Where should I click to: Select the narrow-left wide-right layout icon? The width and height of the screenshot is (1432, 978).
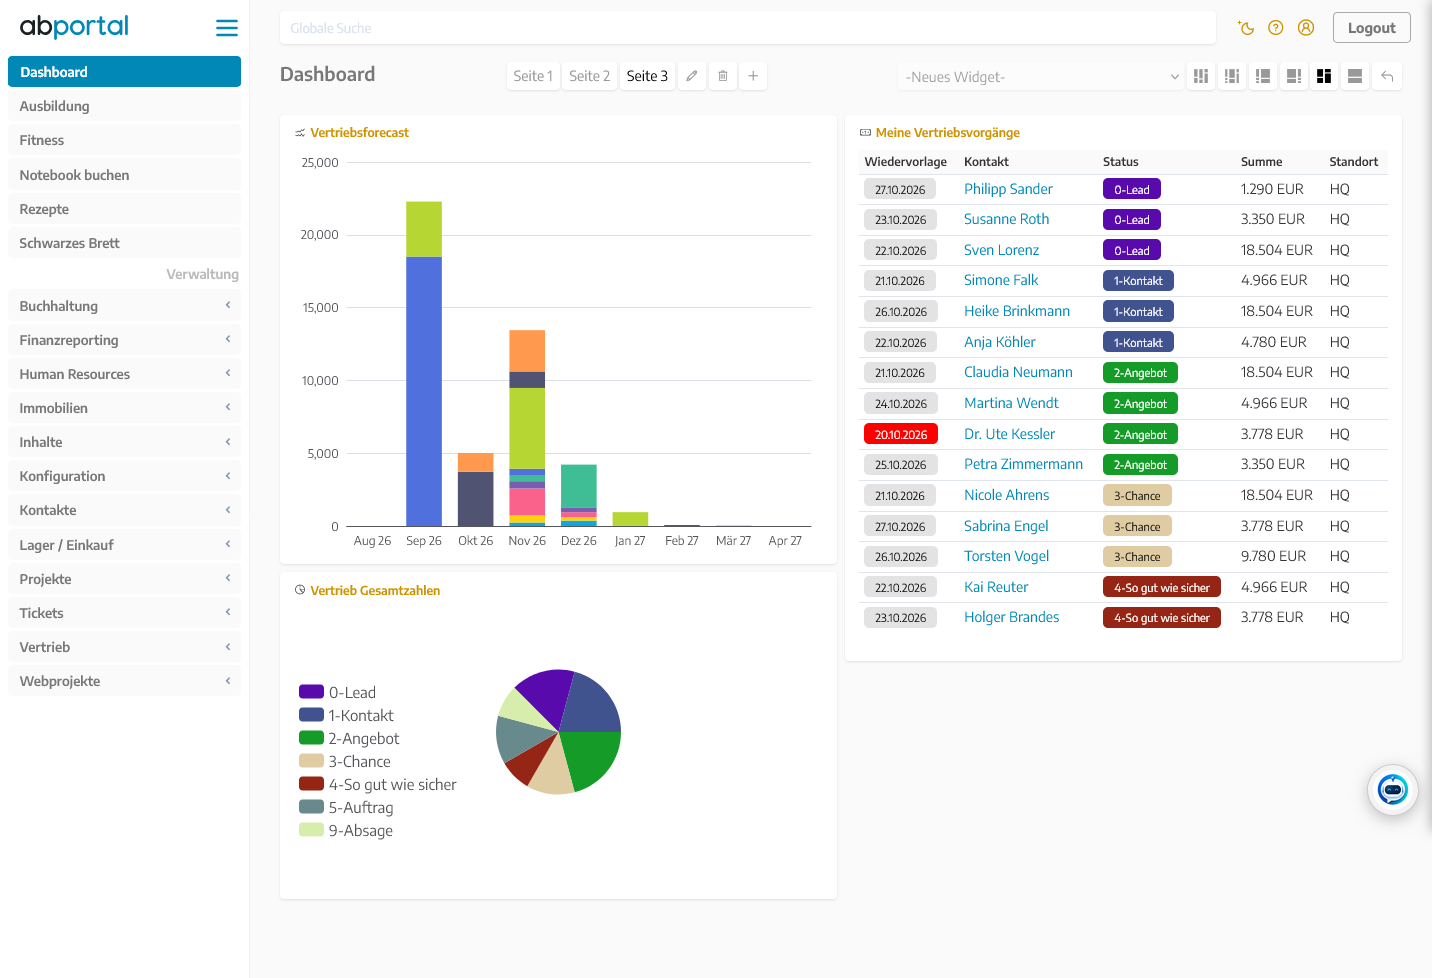1263,76
